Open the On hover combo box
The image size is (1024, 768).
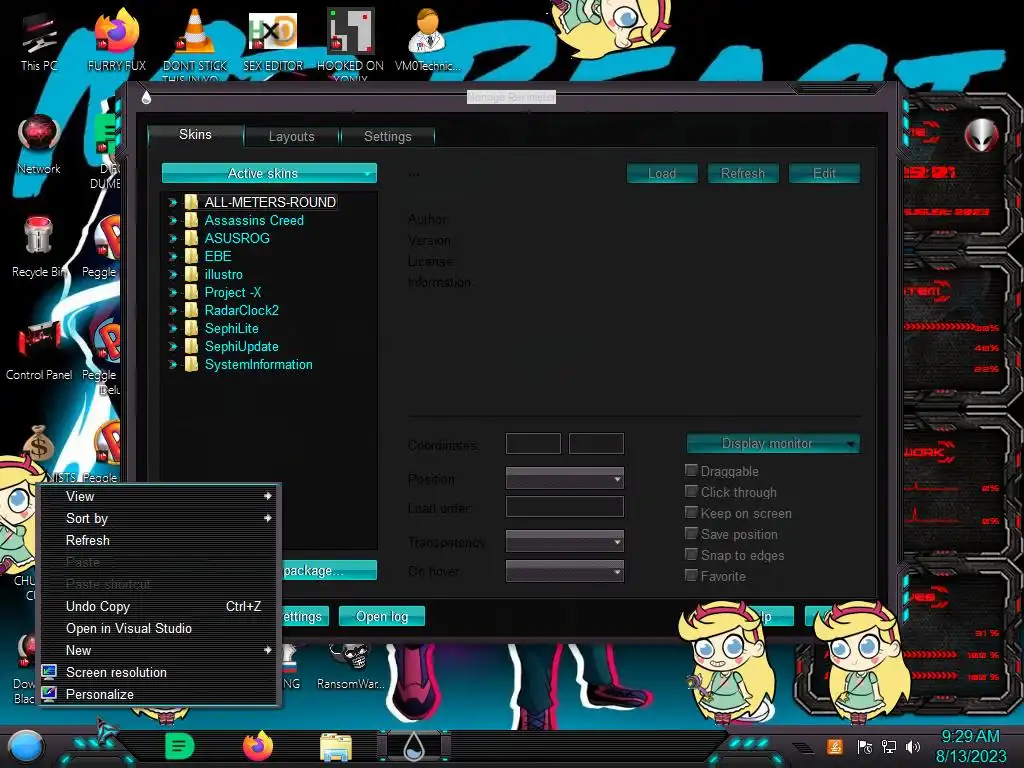pyautogui.click(x=565, y=571)
